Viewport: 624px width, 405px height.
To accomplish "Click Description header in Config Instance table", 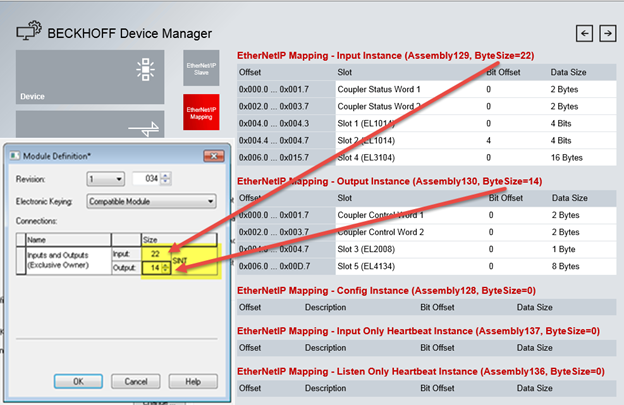I will (x=326, y=307).
